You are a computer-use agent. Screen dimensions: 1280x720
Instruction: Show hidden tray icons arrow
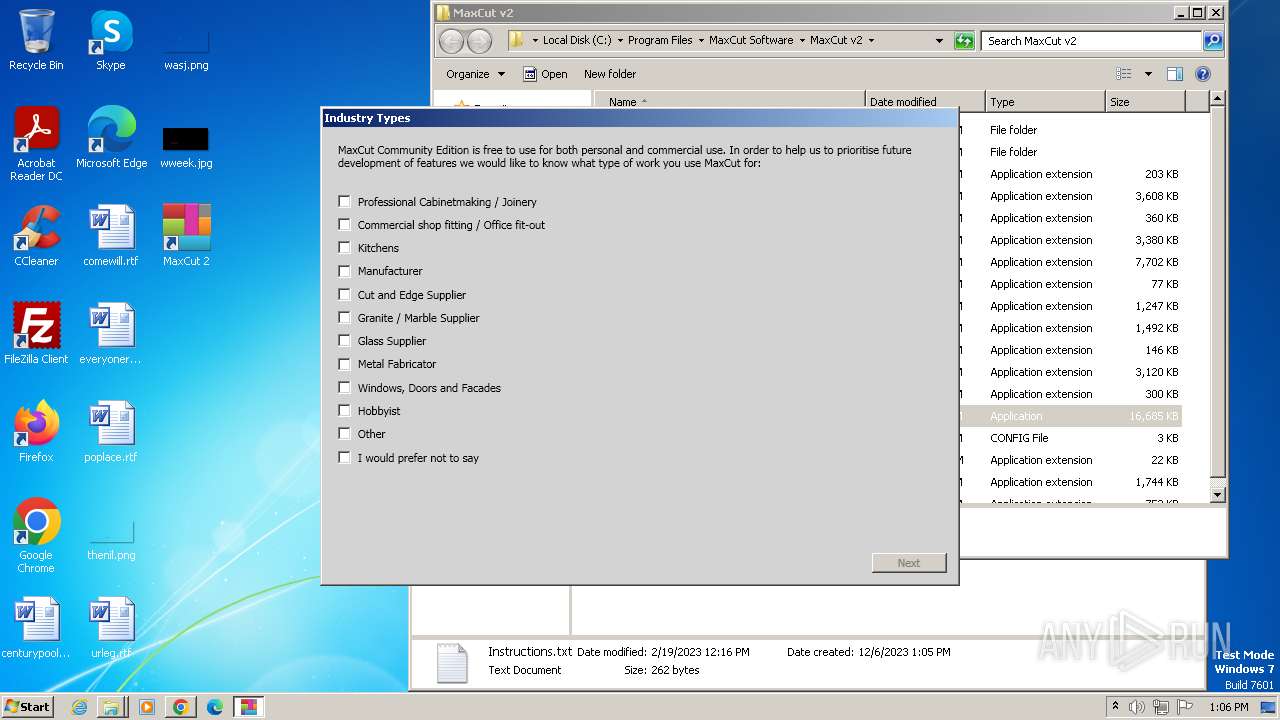[x=1115, y=707]
